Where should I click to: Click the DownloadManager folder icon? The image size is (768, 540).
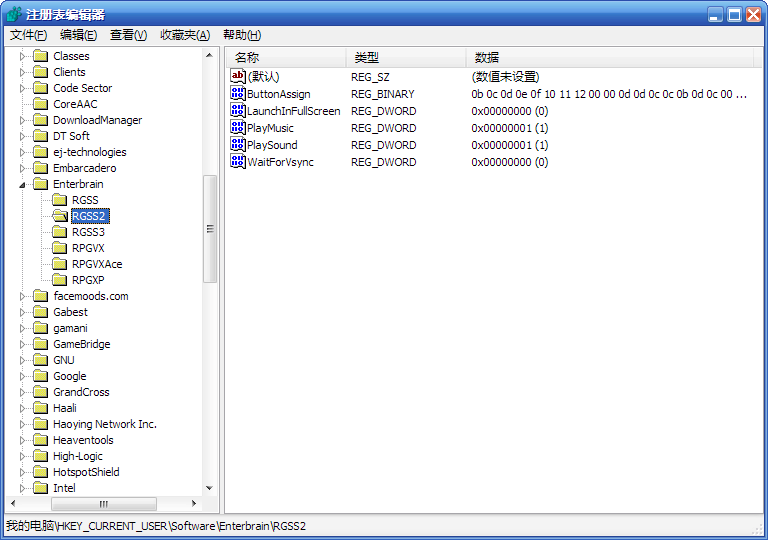click(x=40, y=120)
